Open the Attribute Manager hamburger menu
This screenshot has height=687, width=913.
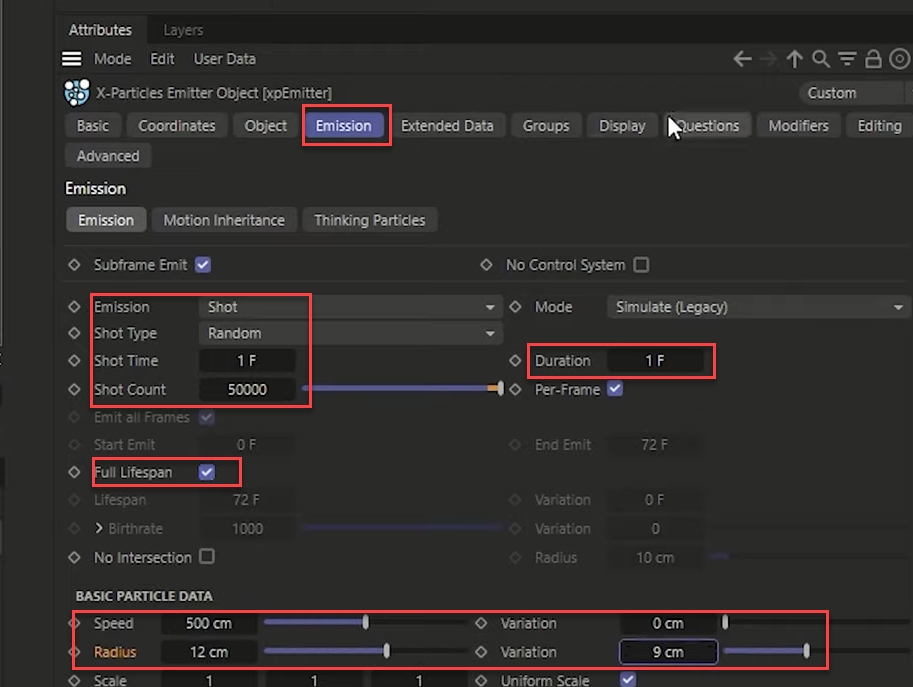click(71, 59)
